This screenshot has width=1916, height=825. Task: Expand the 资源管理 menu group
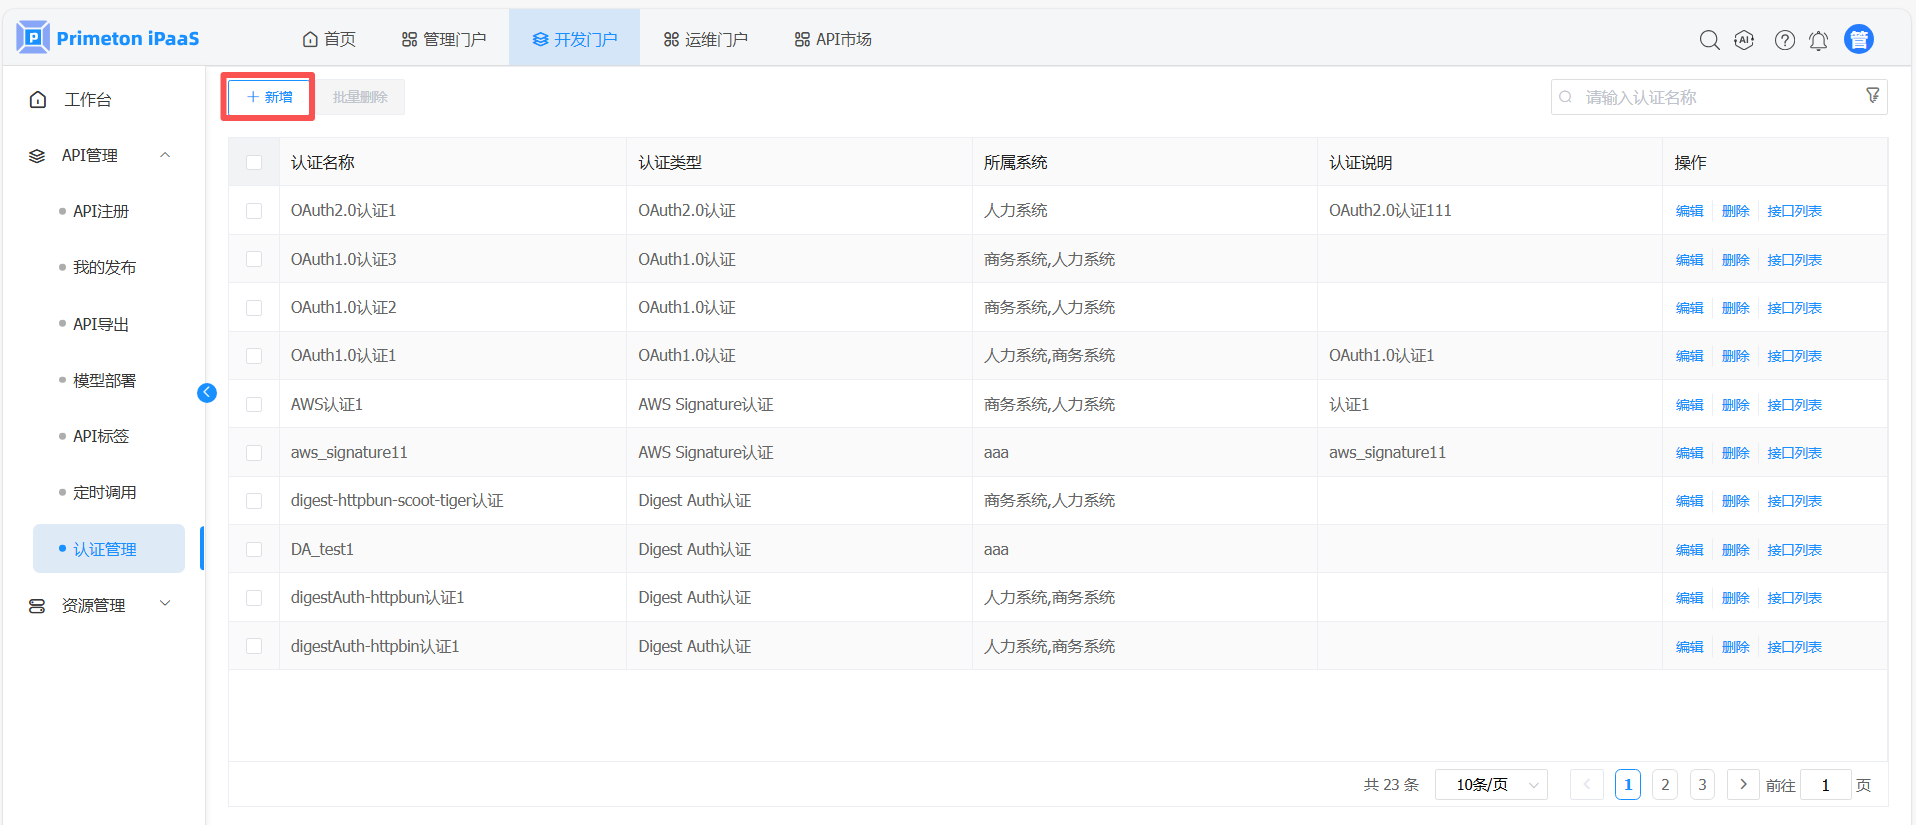click(165, 604)
